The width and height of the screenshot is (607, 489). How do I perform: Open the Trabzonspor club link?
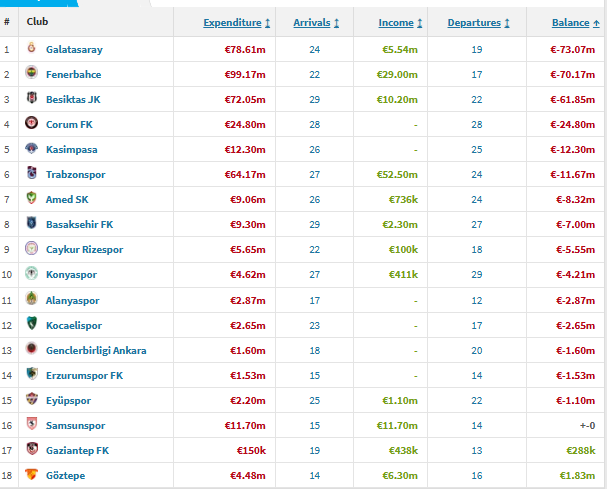[x=75, y=175]
